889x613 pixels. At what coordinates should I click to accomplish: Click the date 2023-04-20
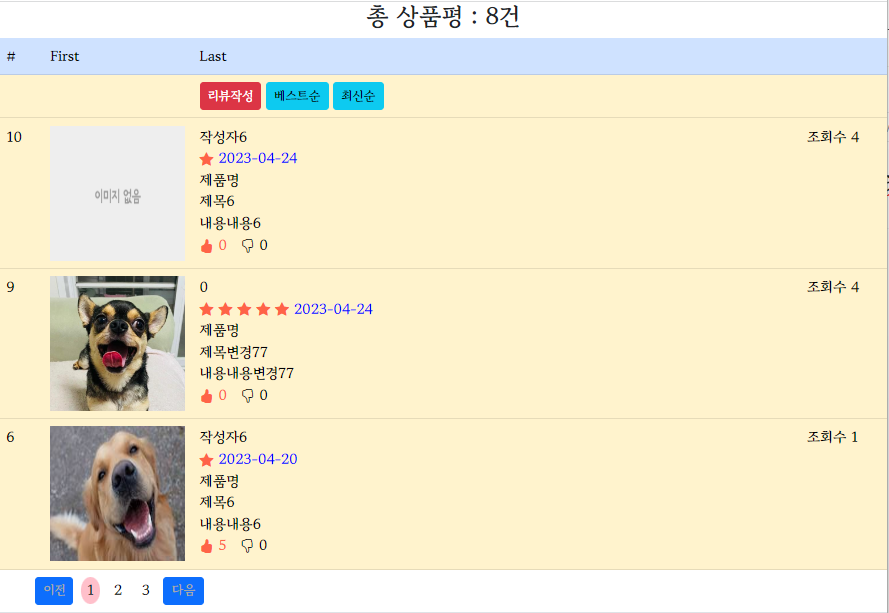click(258, 459)
